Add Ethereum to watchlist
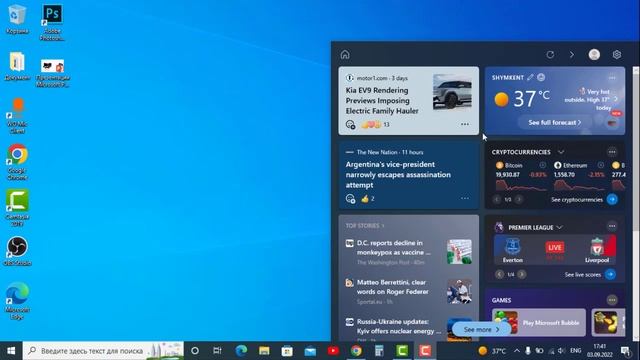This screenshot has width=640, height=360. coord(601,165)
